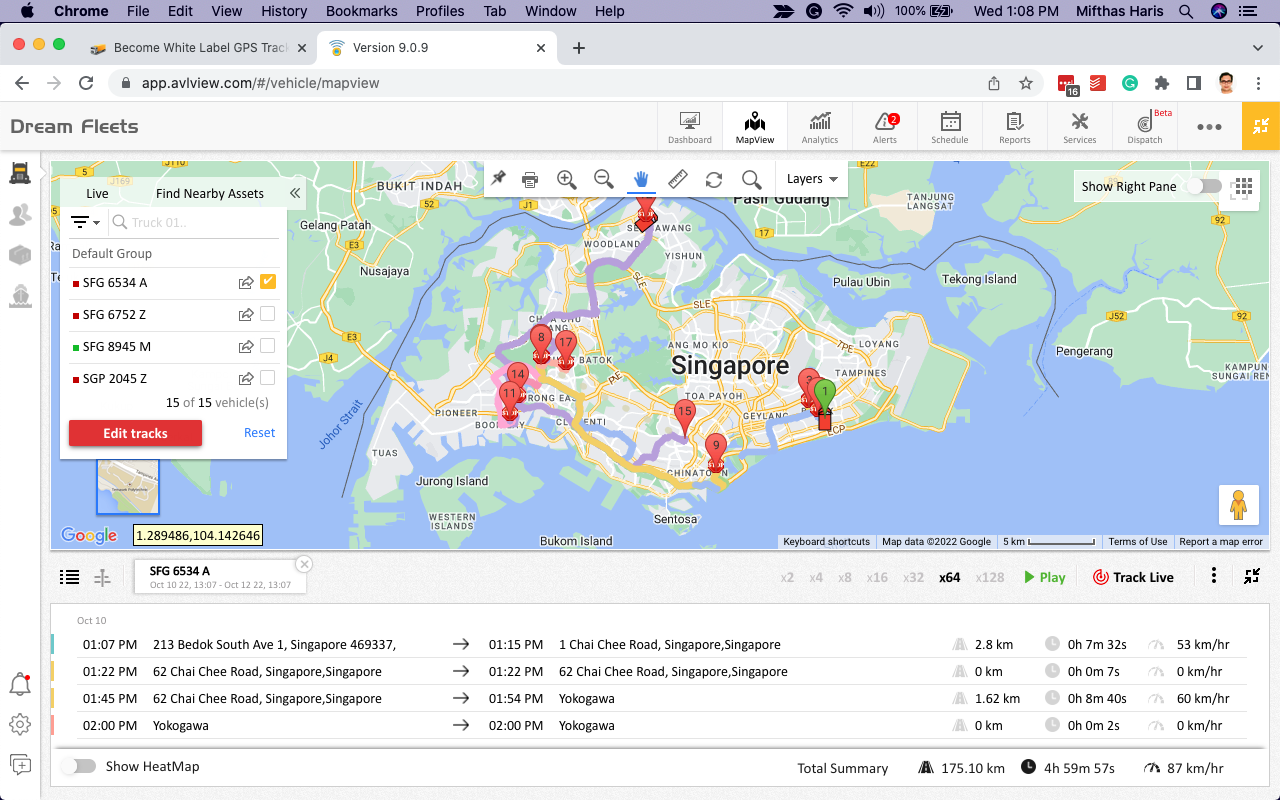Open Dispatch Beta from the top navigation
The height and width of the screenshot is (800, 1280).
[x=1144, y=126]
